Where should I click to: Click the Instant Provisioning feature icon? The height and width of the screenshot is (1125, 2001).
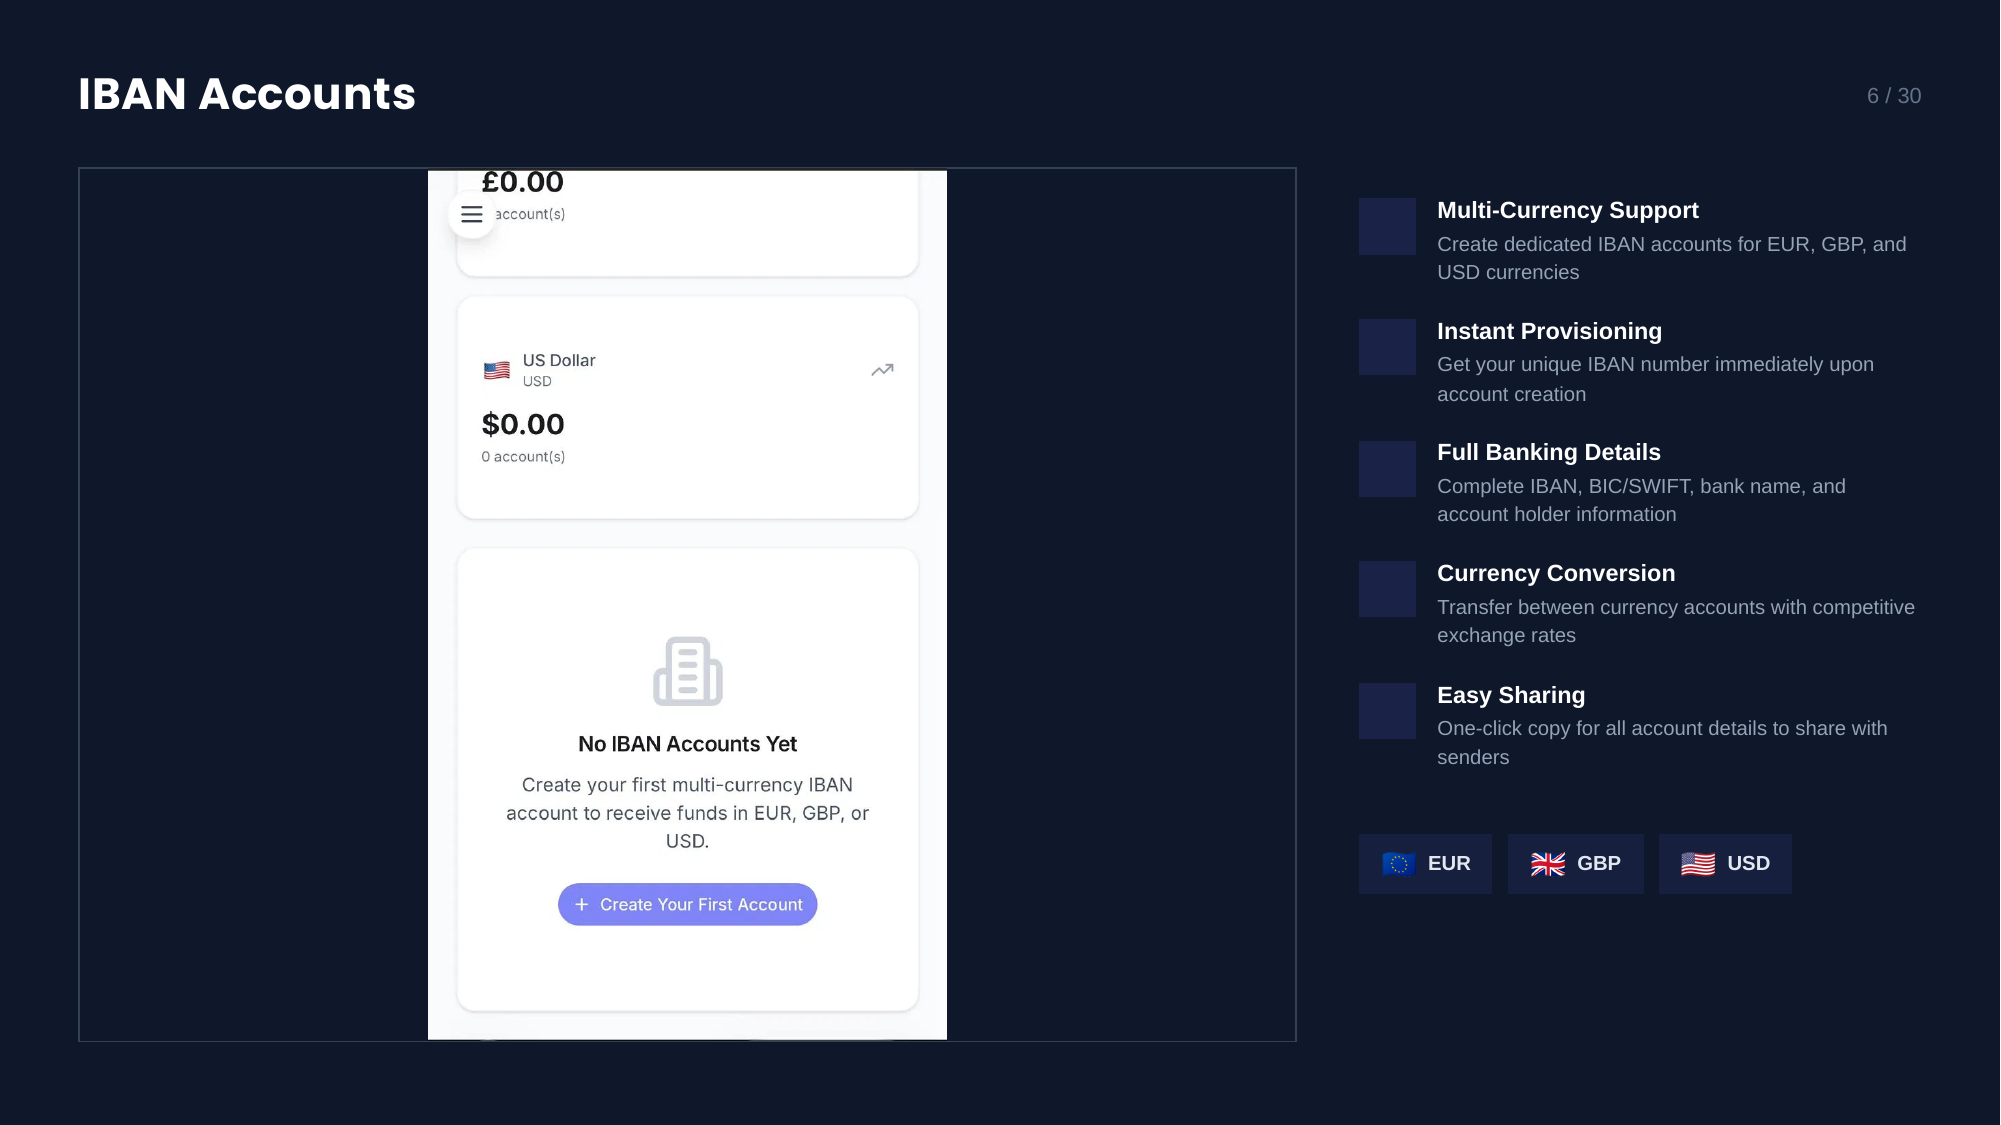(1386, 347)
